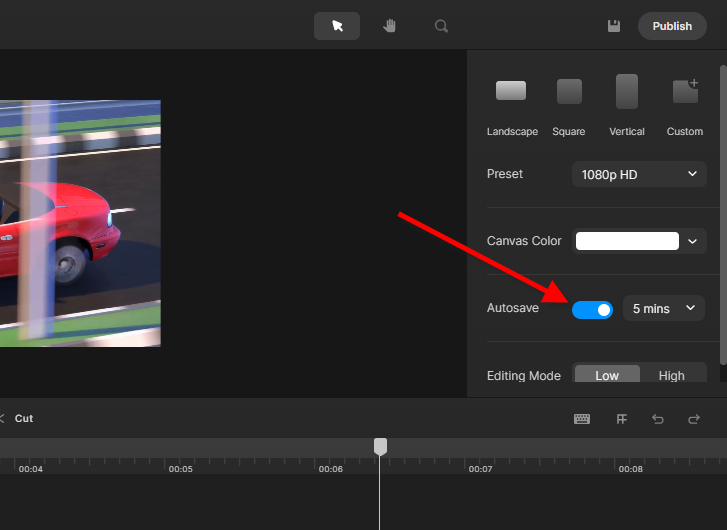
Task: Click the timeline snapping align icon
Action: (x=622, y=419)
